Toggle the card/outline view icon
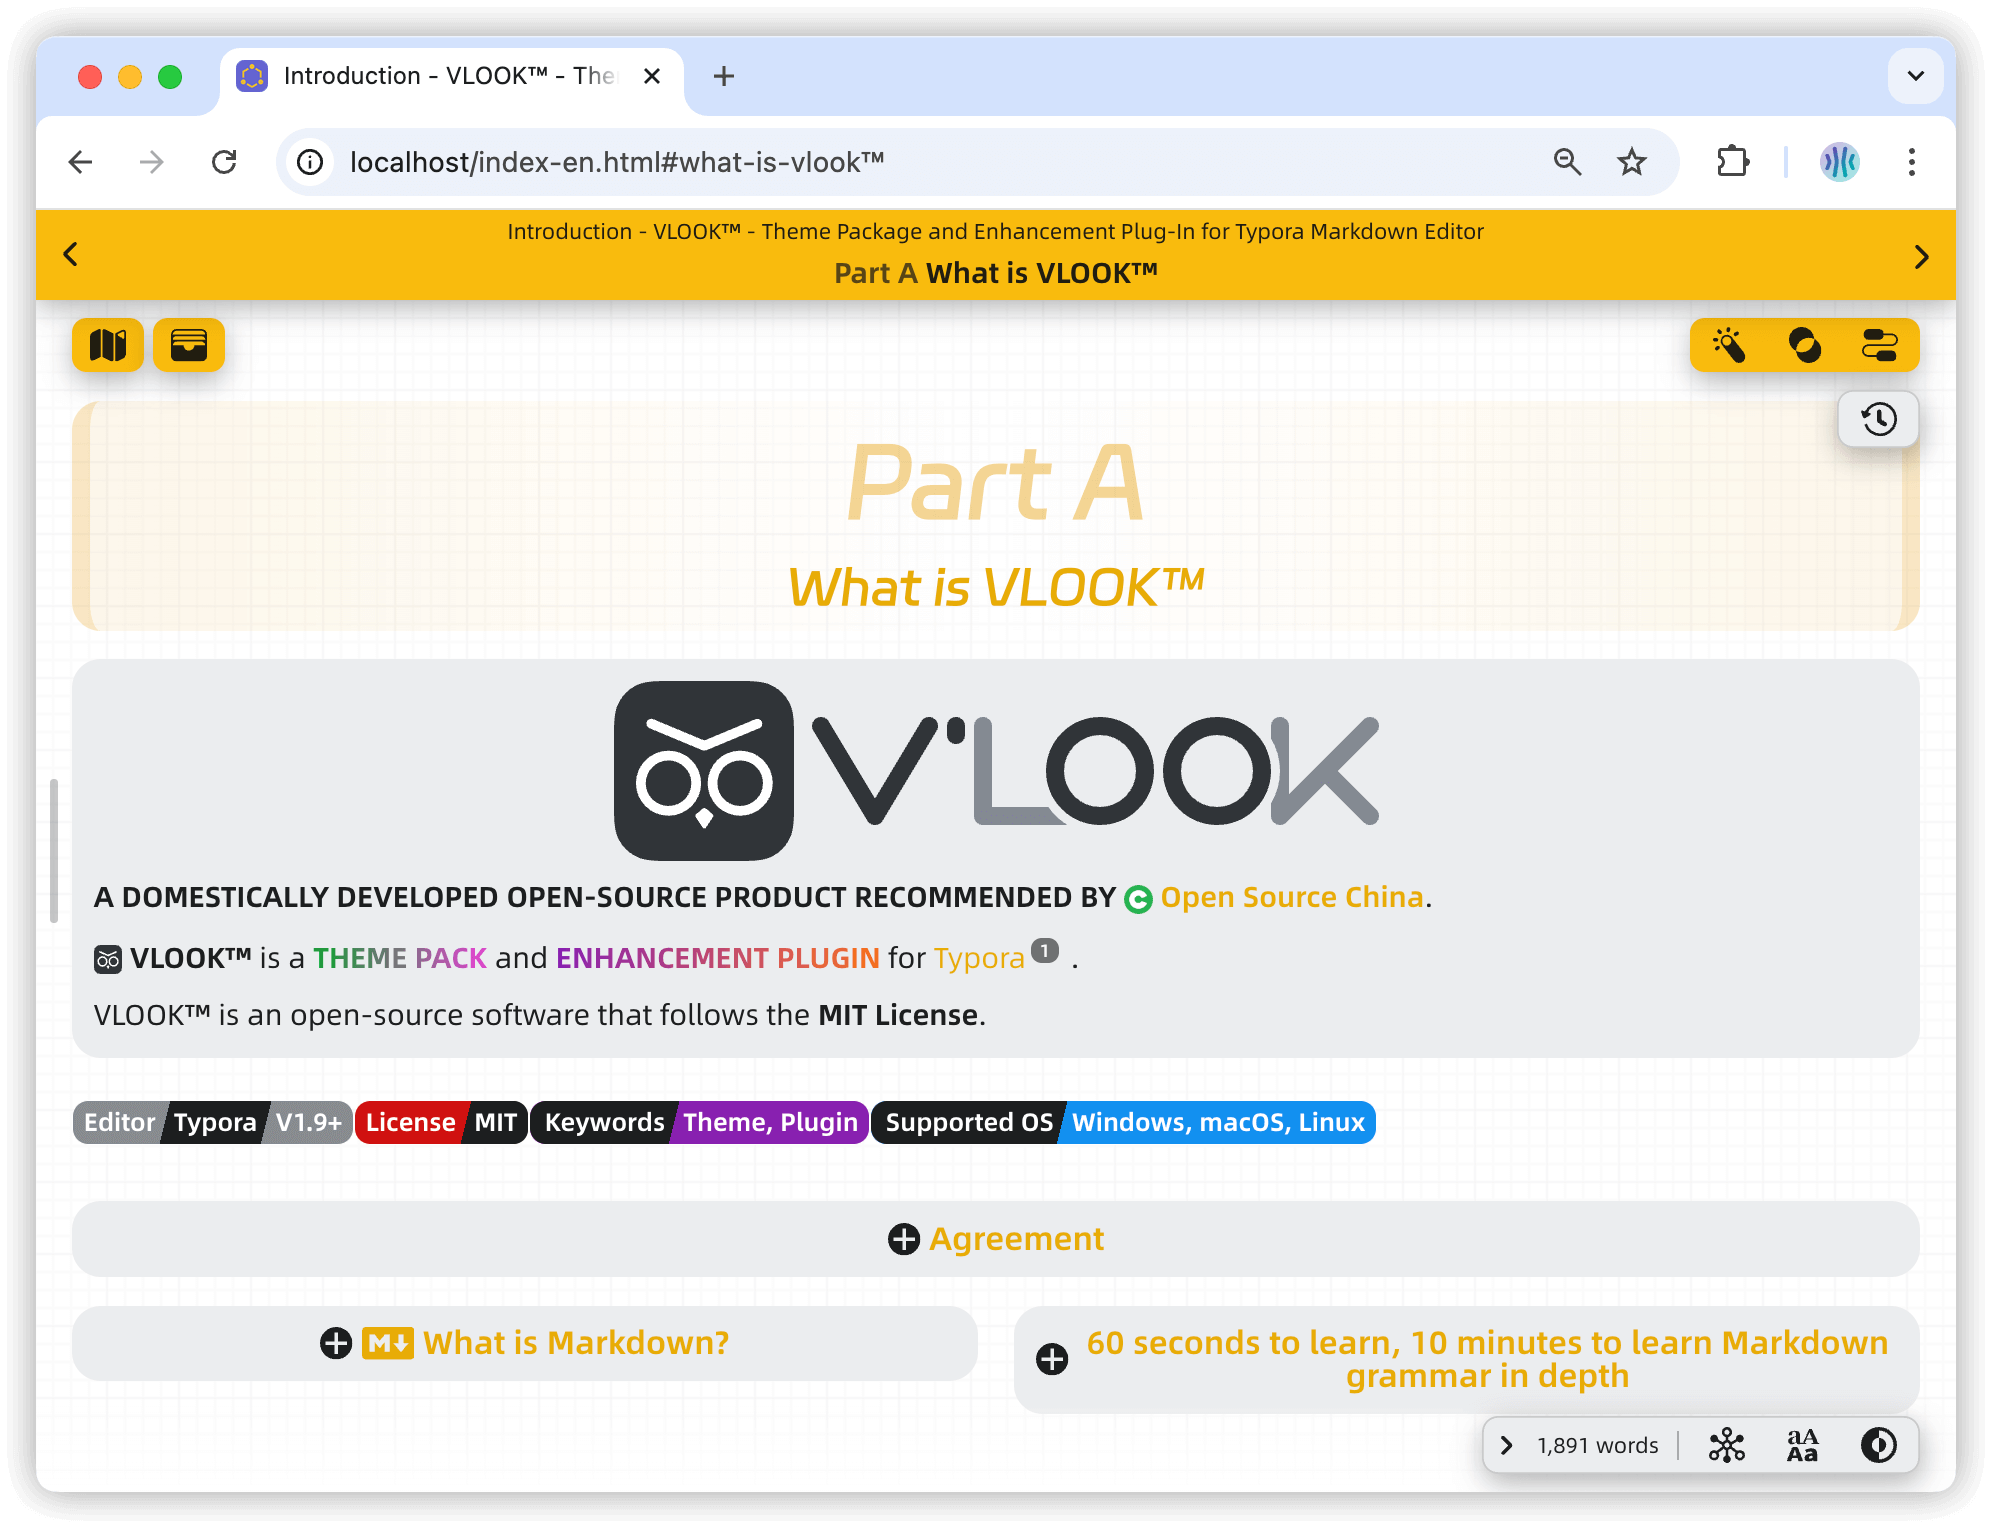Image resolution: width=1992 pixels, height=1528 pixels. coord(189,345)
